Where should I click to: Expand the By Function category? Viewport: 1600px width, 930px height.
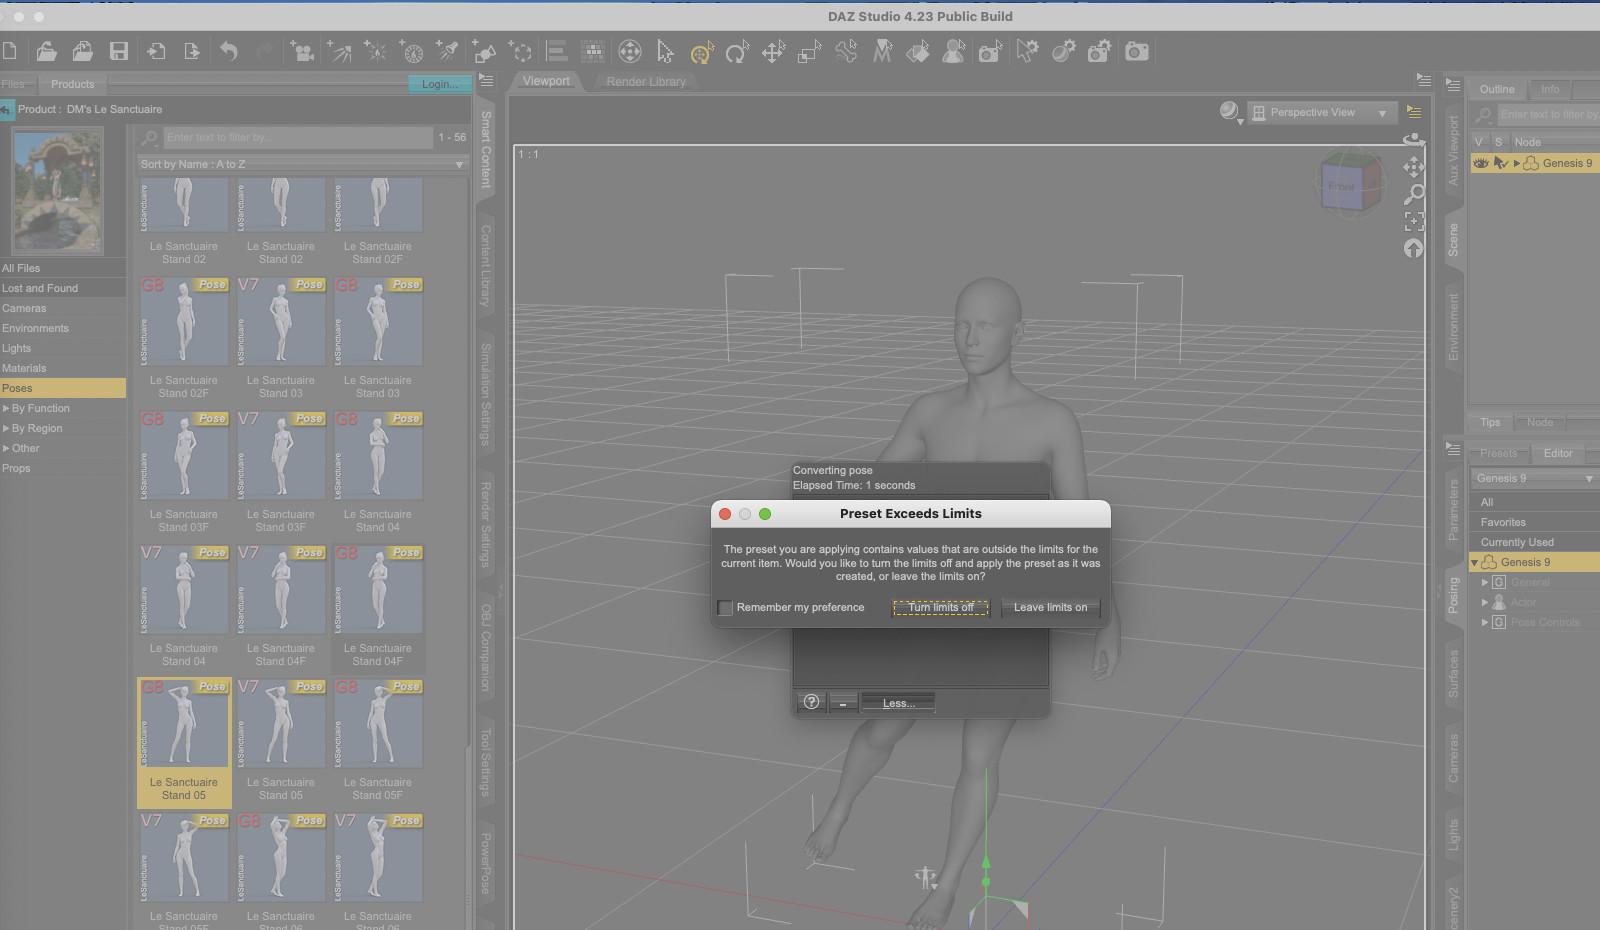point(6,408)
